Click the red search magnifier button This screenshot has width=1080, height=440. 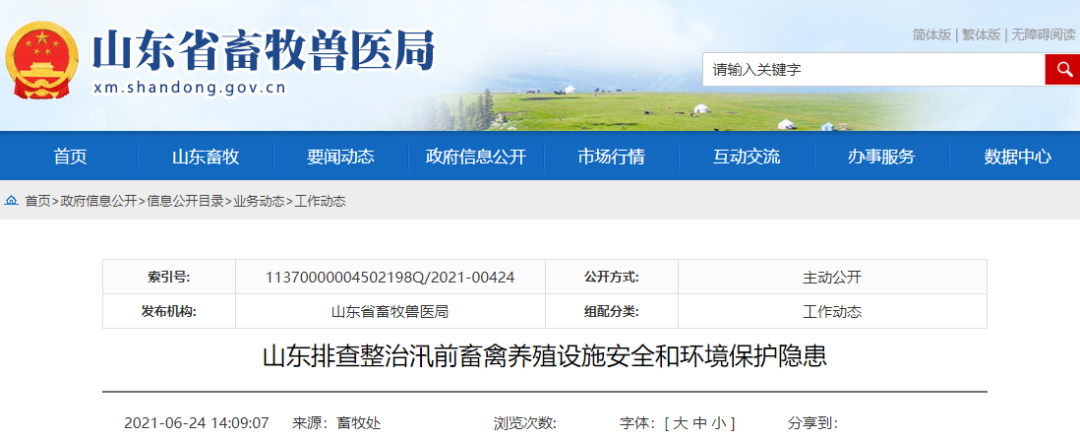coord(1061,70)
